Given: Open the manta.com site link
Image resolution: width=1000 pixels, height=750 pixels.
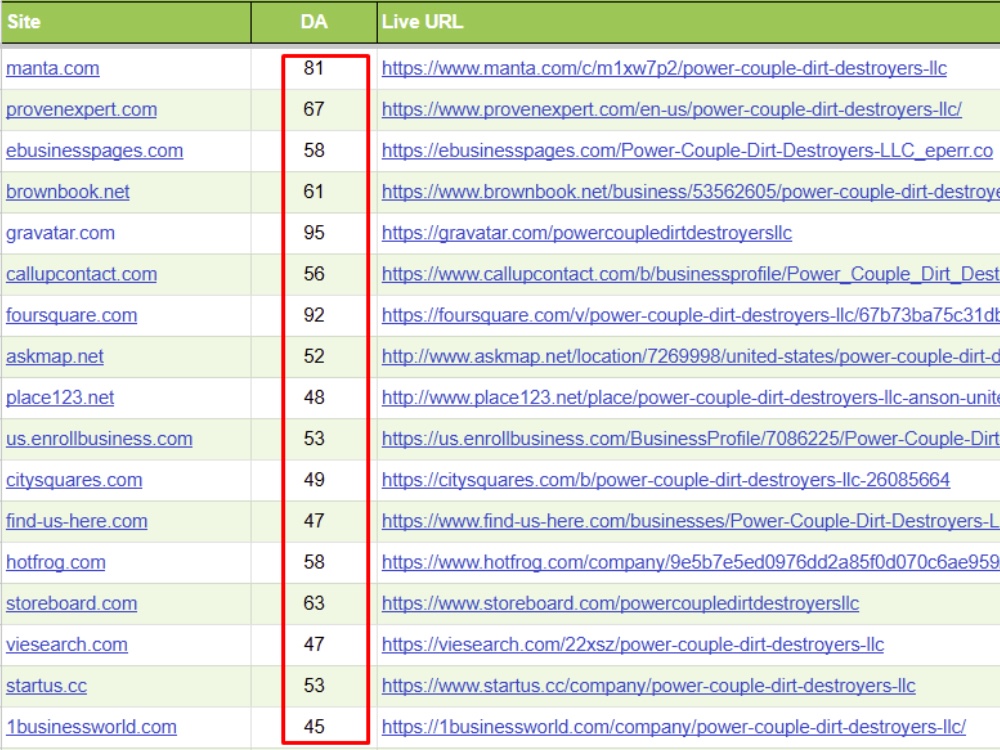Looking at the screenshot, I should [53, 68].
